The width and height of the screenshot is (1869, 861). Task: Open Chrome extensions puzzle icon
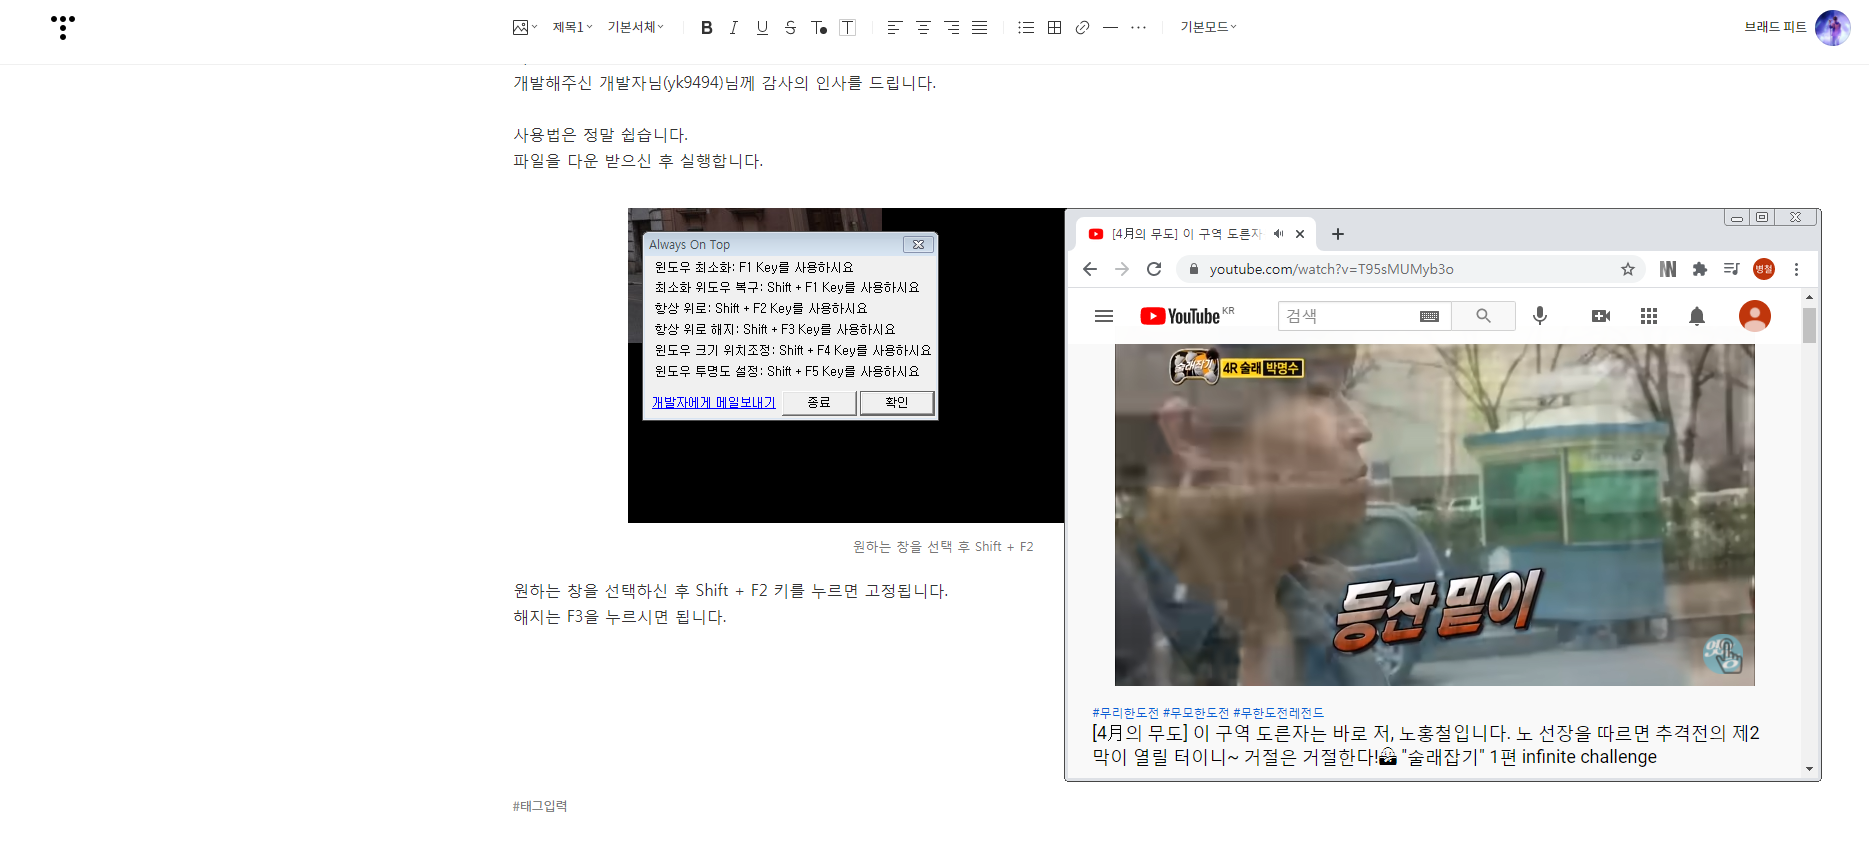coord(1700,269)
